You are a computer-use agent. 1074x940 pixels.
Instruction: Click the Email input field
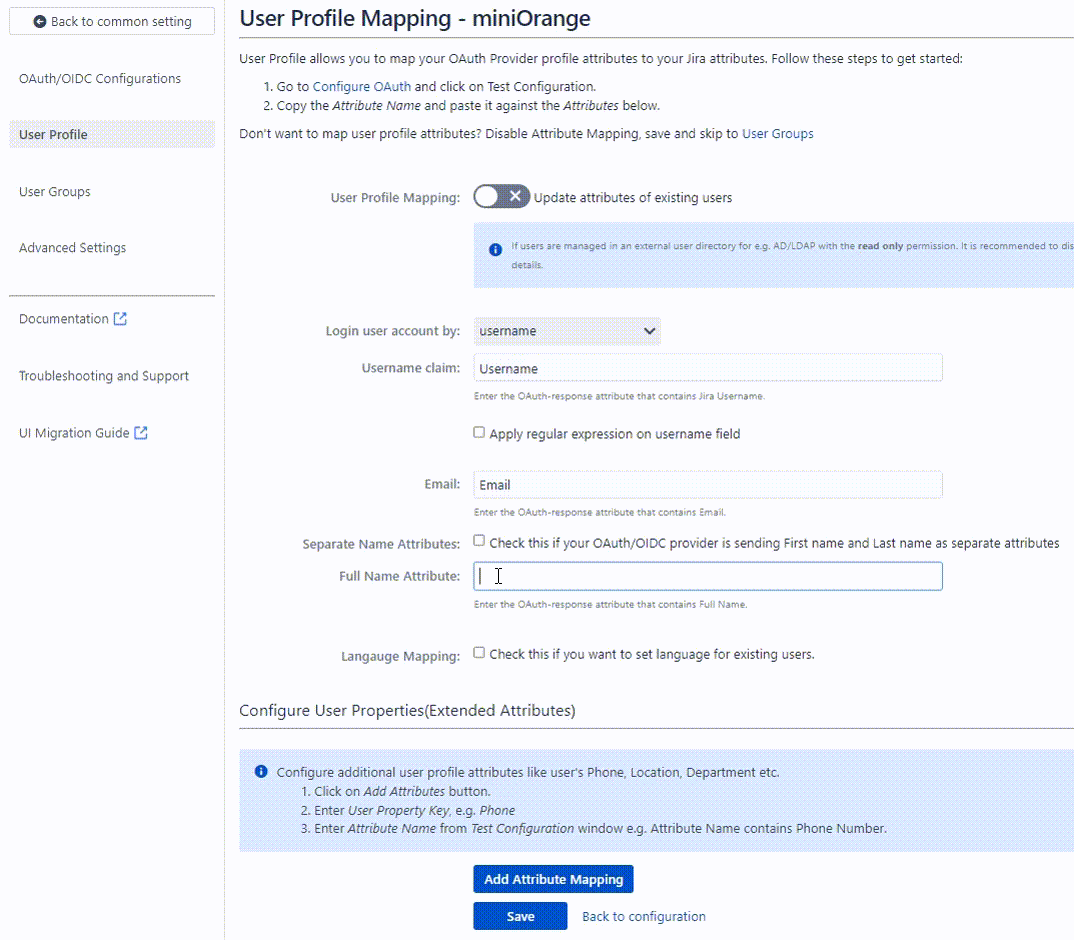point(708,484)
